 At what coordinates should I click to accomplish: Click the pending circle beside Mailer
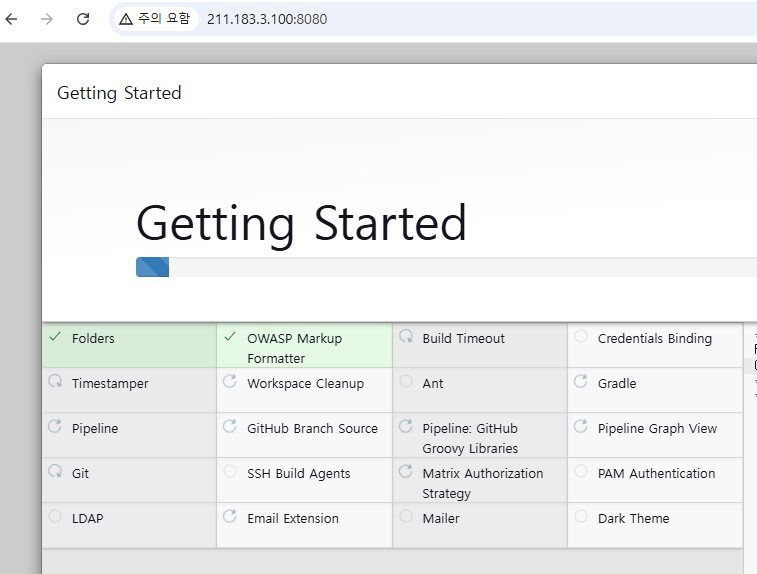click(x=406, y=516)
